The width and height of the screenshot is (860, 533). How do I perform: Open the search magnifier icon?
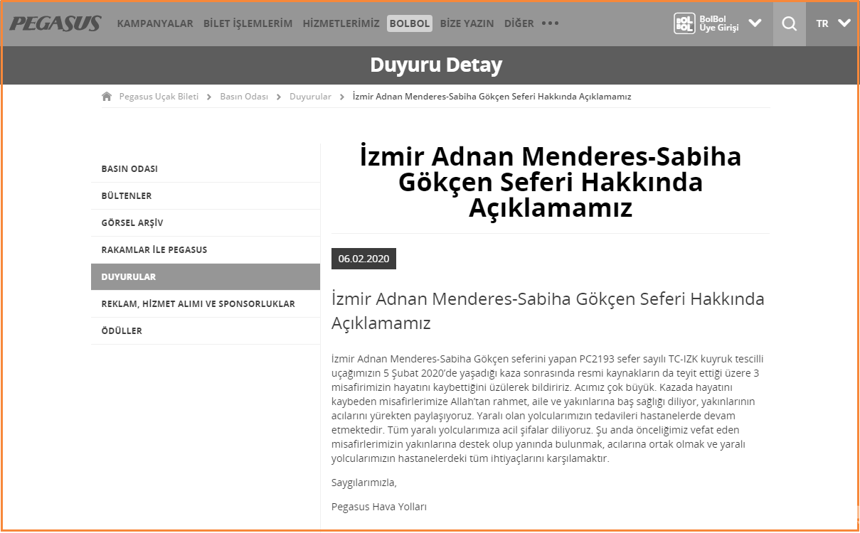[x=789, y=24]
